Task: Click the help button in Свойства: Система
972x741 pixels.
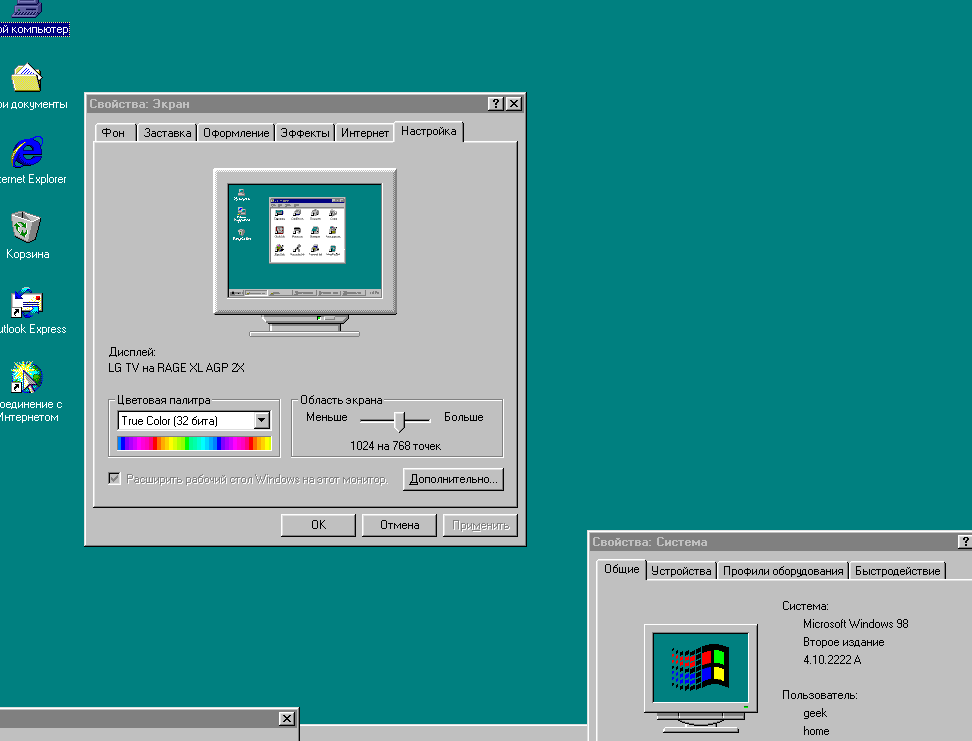Action: click(965, 541)
